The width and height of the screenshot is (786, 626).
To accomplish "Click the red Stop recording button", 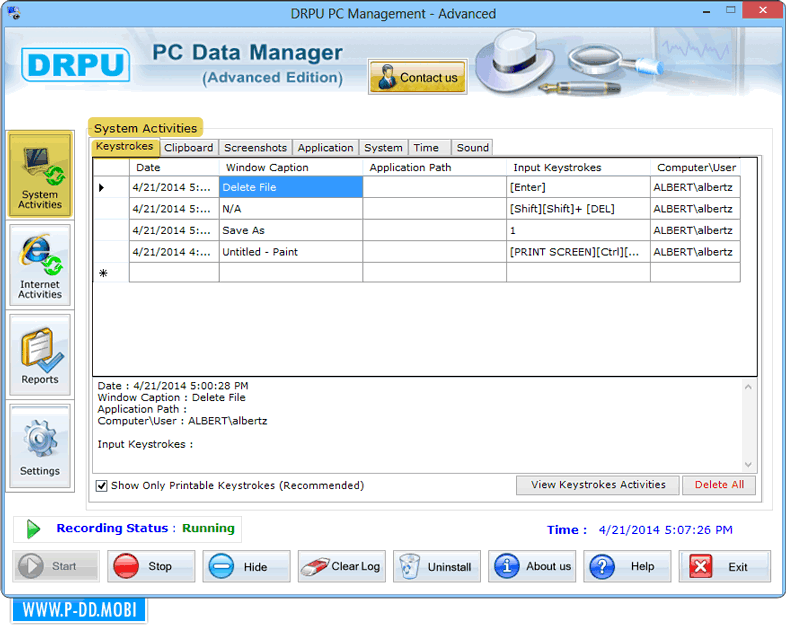I will tap(151, 566).
